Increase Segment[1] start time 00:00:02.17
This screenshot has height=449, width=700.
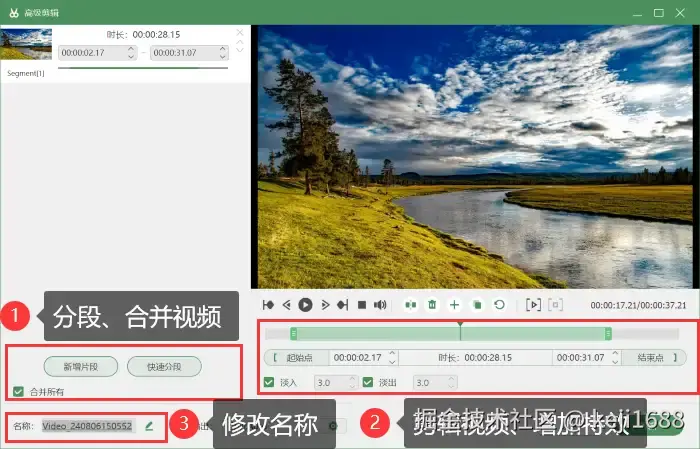click(x=131, y=49)
